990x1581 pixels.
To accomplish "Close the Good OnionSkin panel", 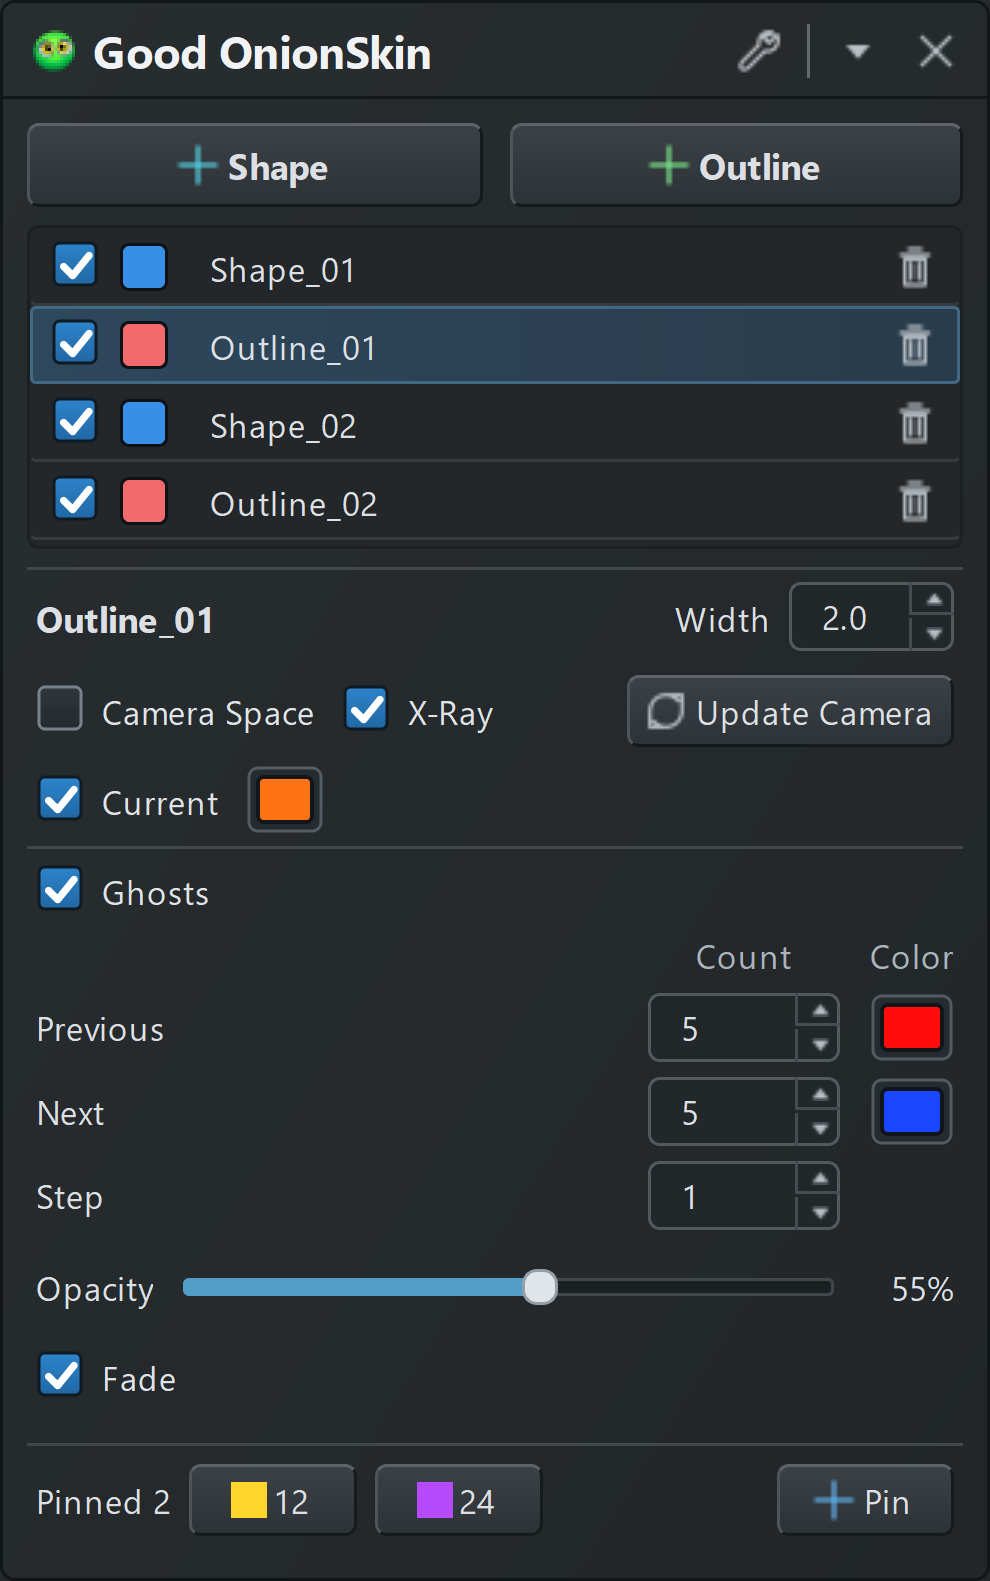I will [x=936, y=51].
